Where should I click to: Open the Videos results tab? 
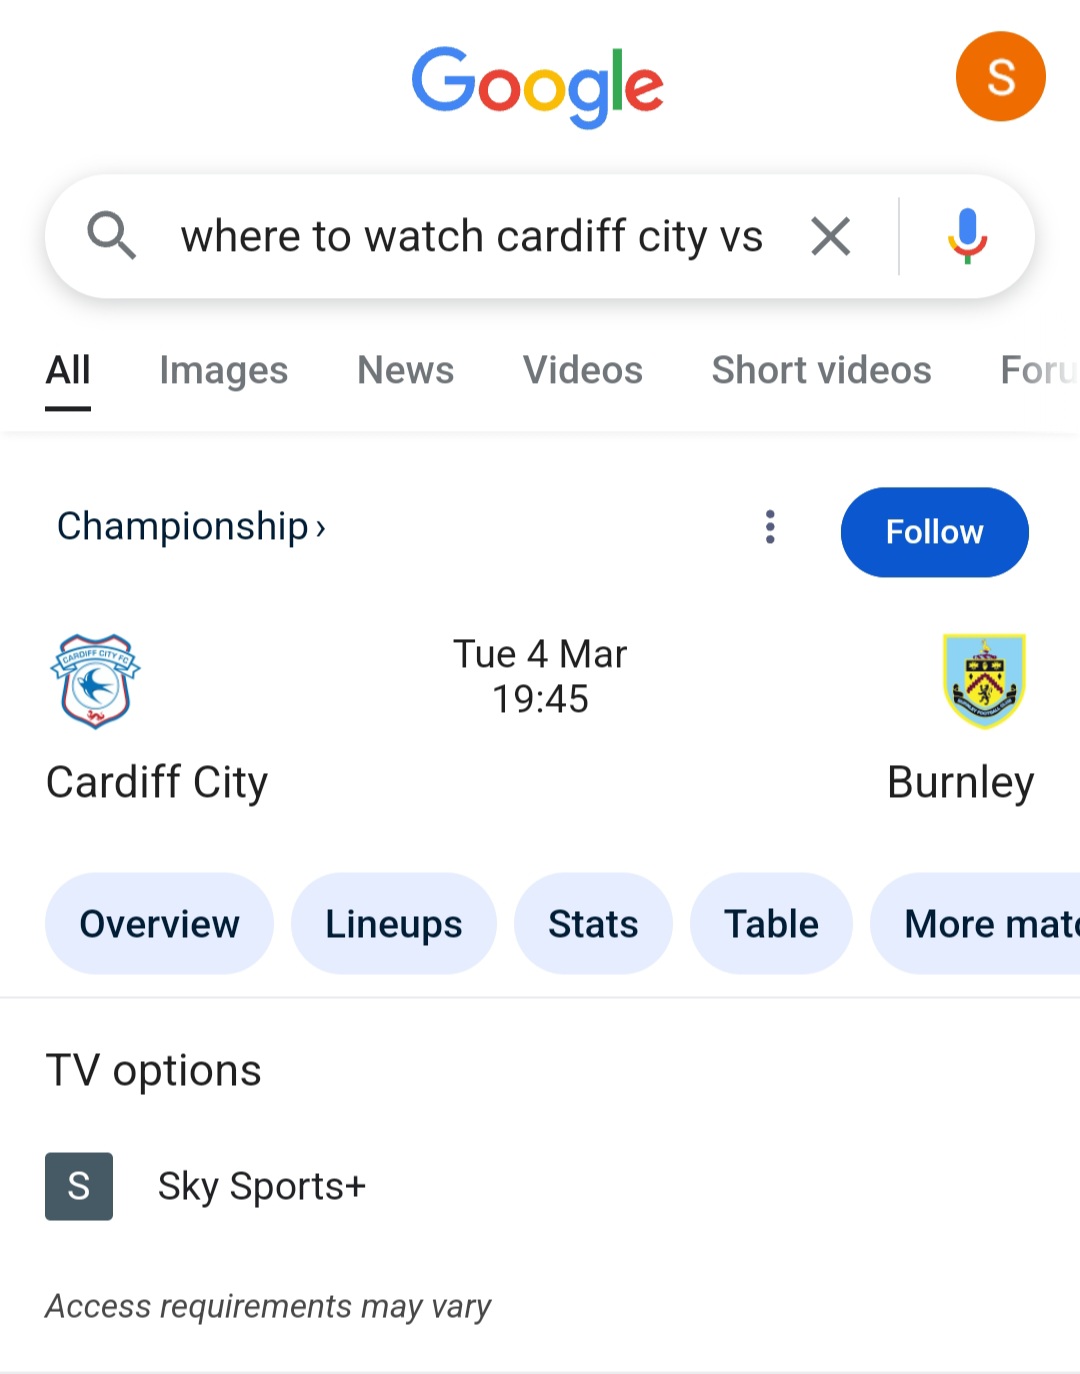coord(582,370)
